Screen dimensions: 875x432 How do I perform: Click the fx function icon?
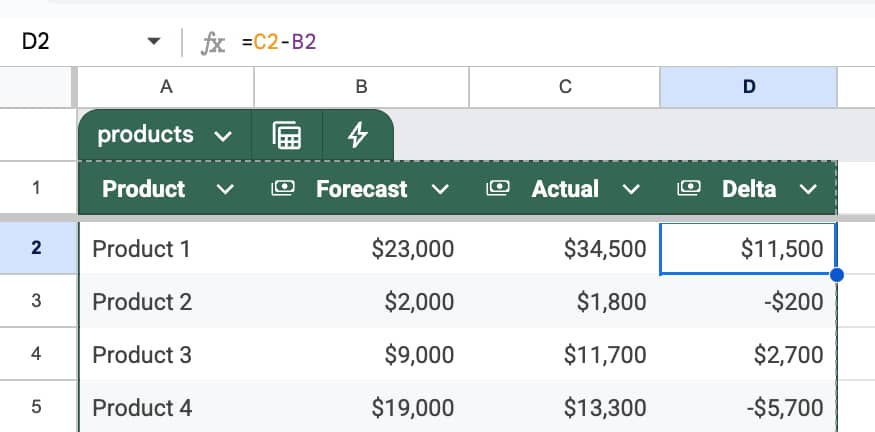click(x=213, y=42)
